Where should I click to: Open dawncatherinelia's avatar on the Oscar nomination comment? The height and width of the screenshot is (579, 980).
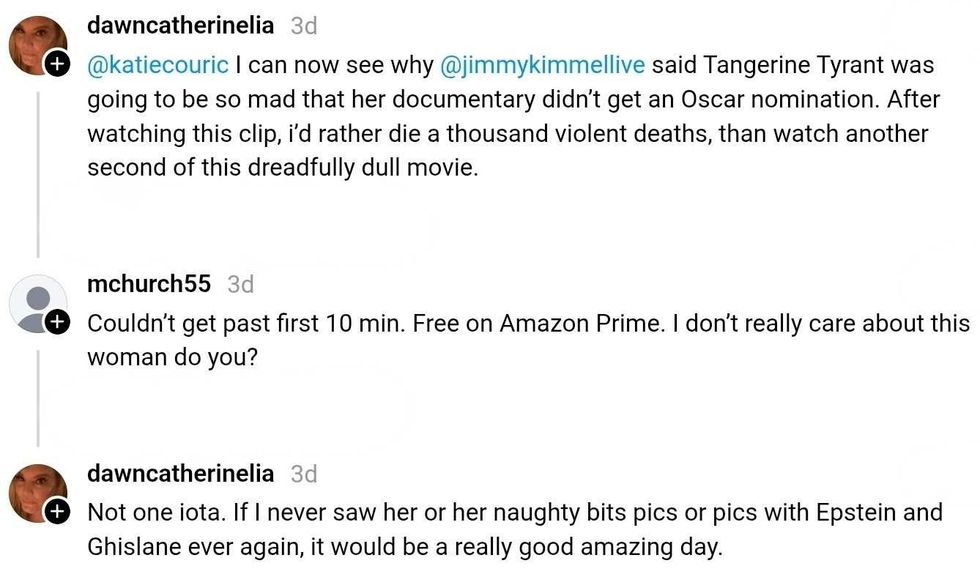click(37, 45)
